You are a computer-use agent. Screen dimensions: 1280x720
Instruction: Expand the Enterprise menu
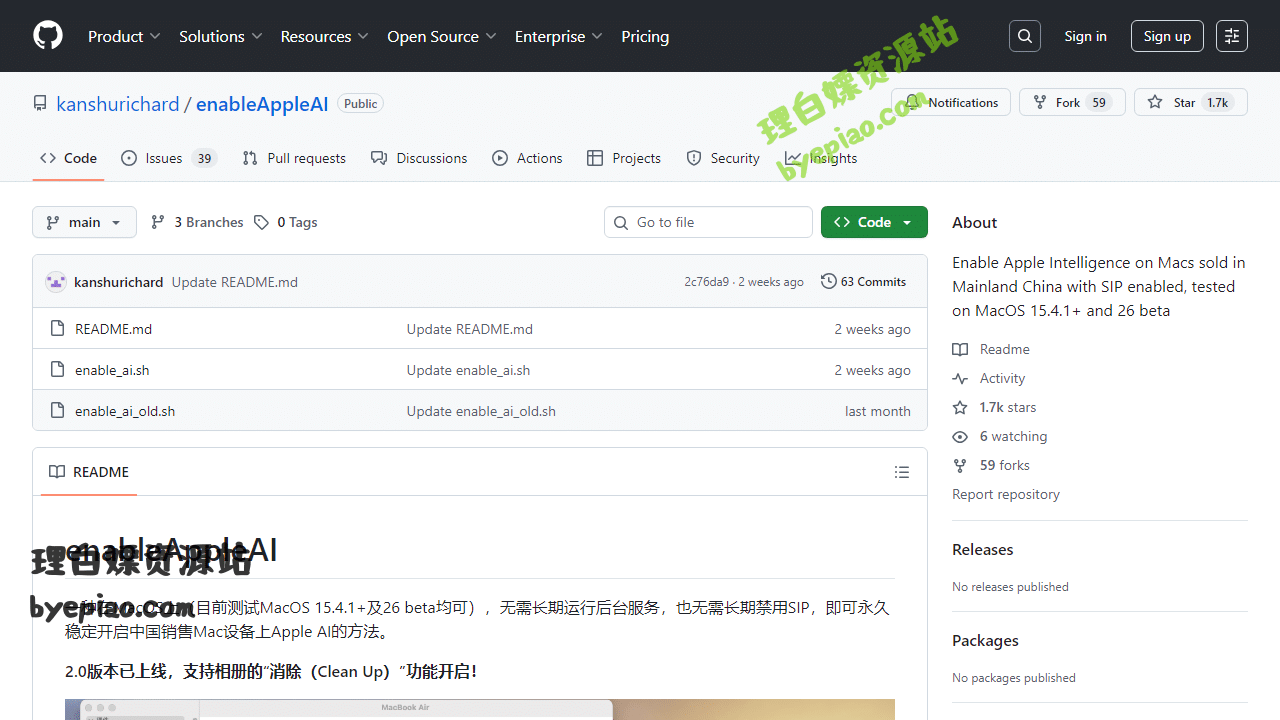(x=558, y=36)
